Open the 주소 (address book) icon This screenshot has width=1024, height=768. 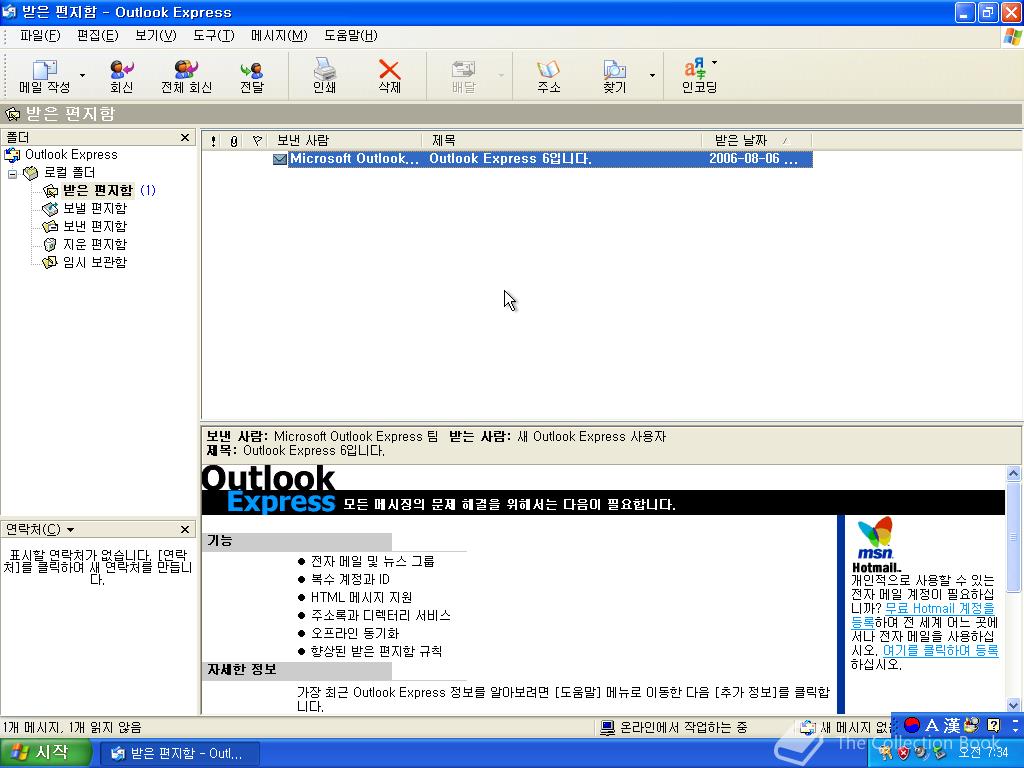(x=549, y=76)
